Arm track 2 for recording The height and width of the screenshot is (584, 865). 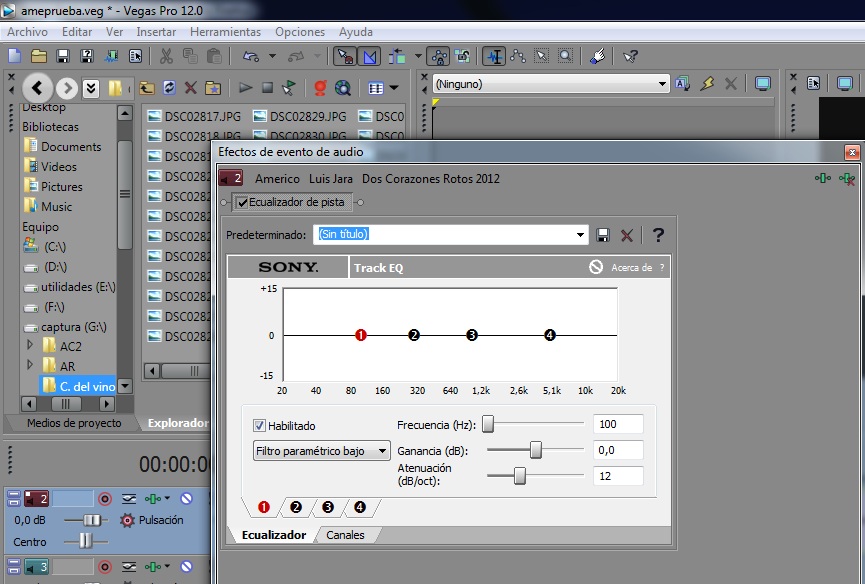pyautogui.click(x=105, y=499)
